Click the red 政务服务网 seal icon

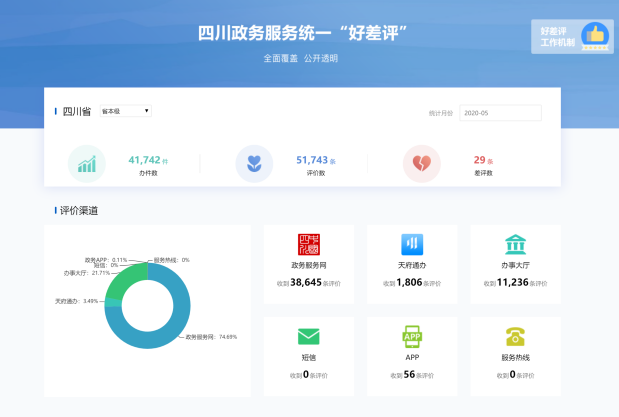pyautogui.click(x=309, y=245)
